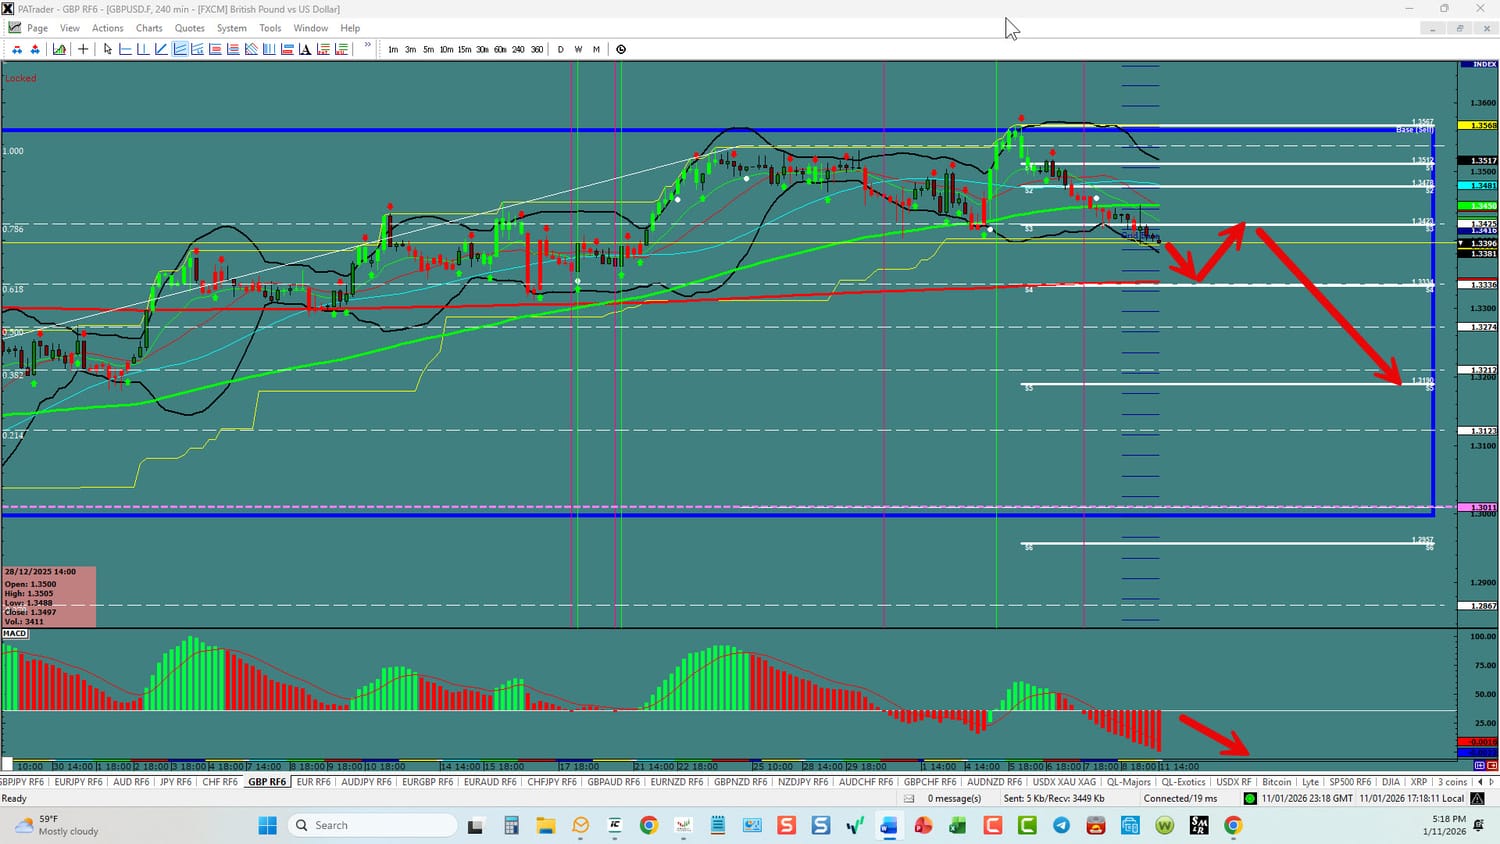
Task: Click the green connection status indicator
Action: (1250, 799)
